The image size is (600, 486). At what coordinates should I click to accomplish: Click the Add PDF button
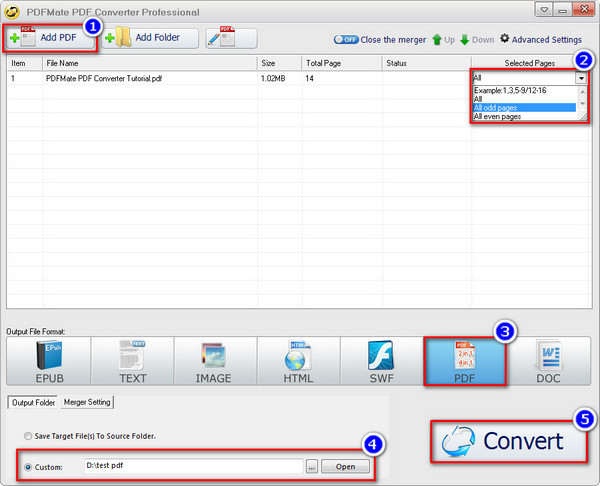point(49,38)
